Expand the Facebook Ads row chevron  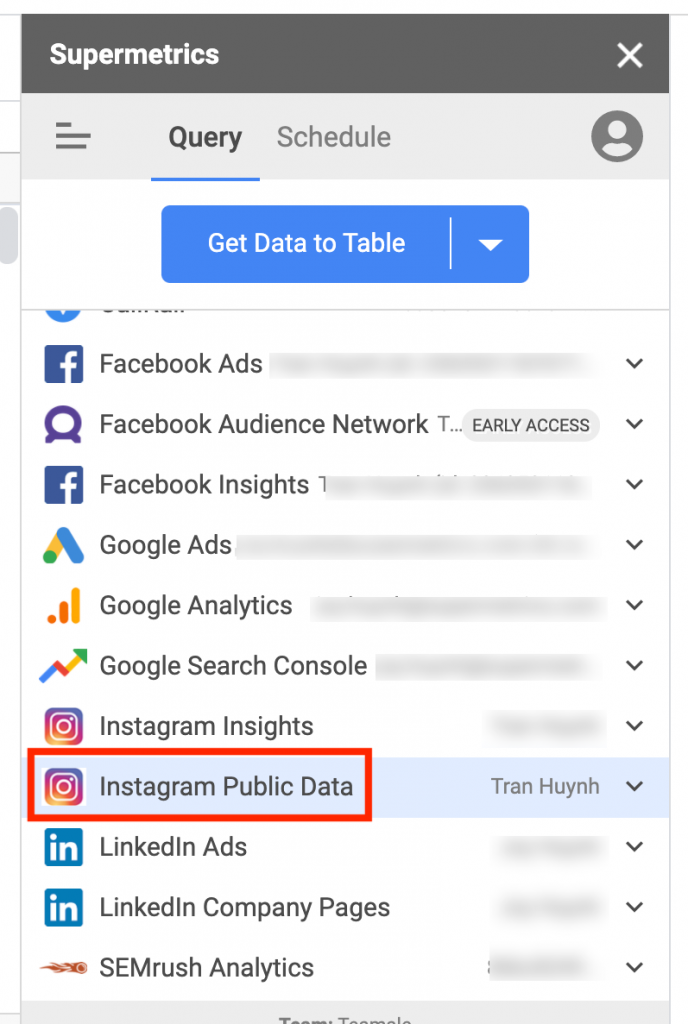pyautogui.click(x=634, y=364)
